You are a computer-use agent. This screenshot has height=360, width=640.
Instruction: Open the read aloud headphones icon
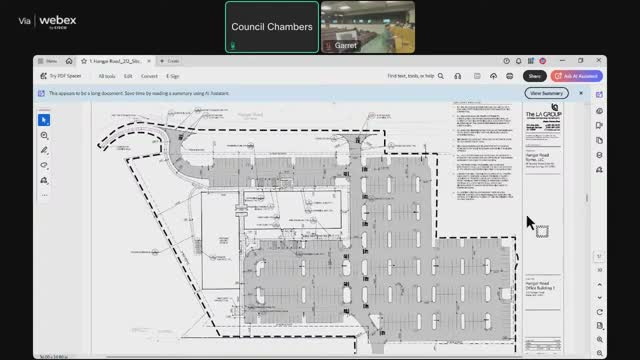[x=458, y=76]
